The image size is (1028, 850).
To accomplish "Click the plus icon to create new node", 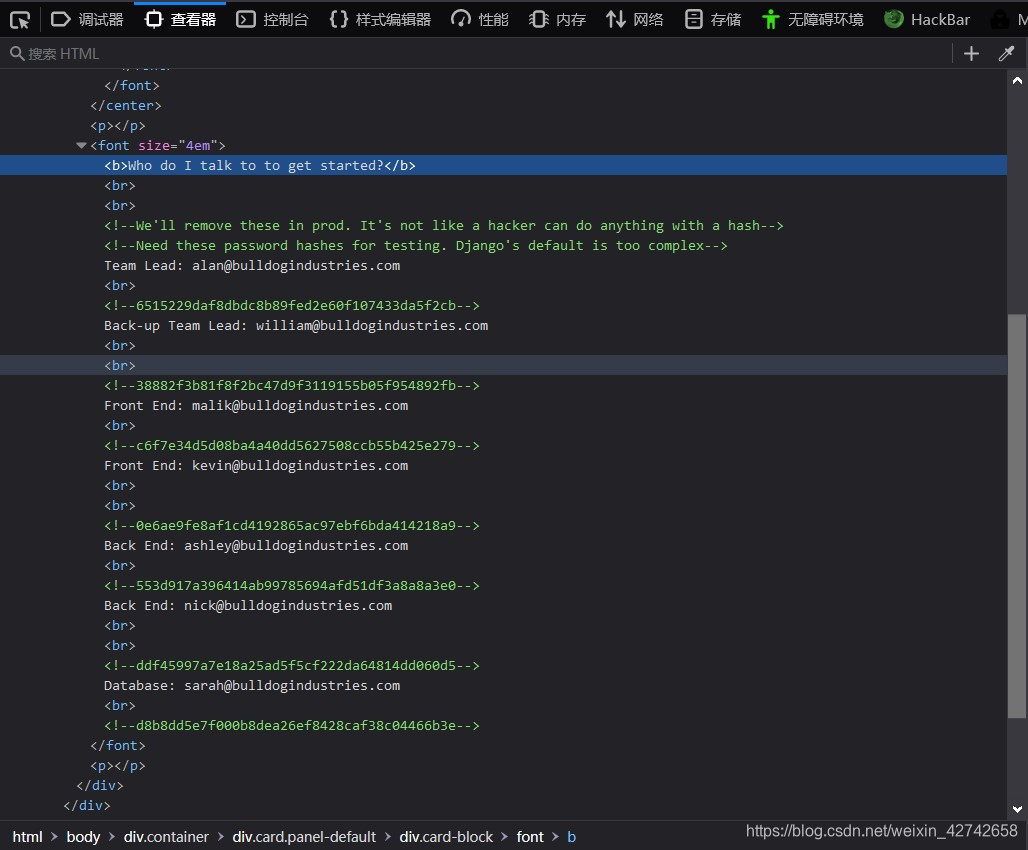I will click(972, 54).
